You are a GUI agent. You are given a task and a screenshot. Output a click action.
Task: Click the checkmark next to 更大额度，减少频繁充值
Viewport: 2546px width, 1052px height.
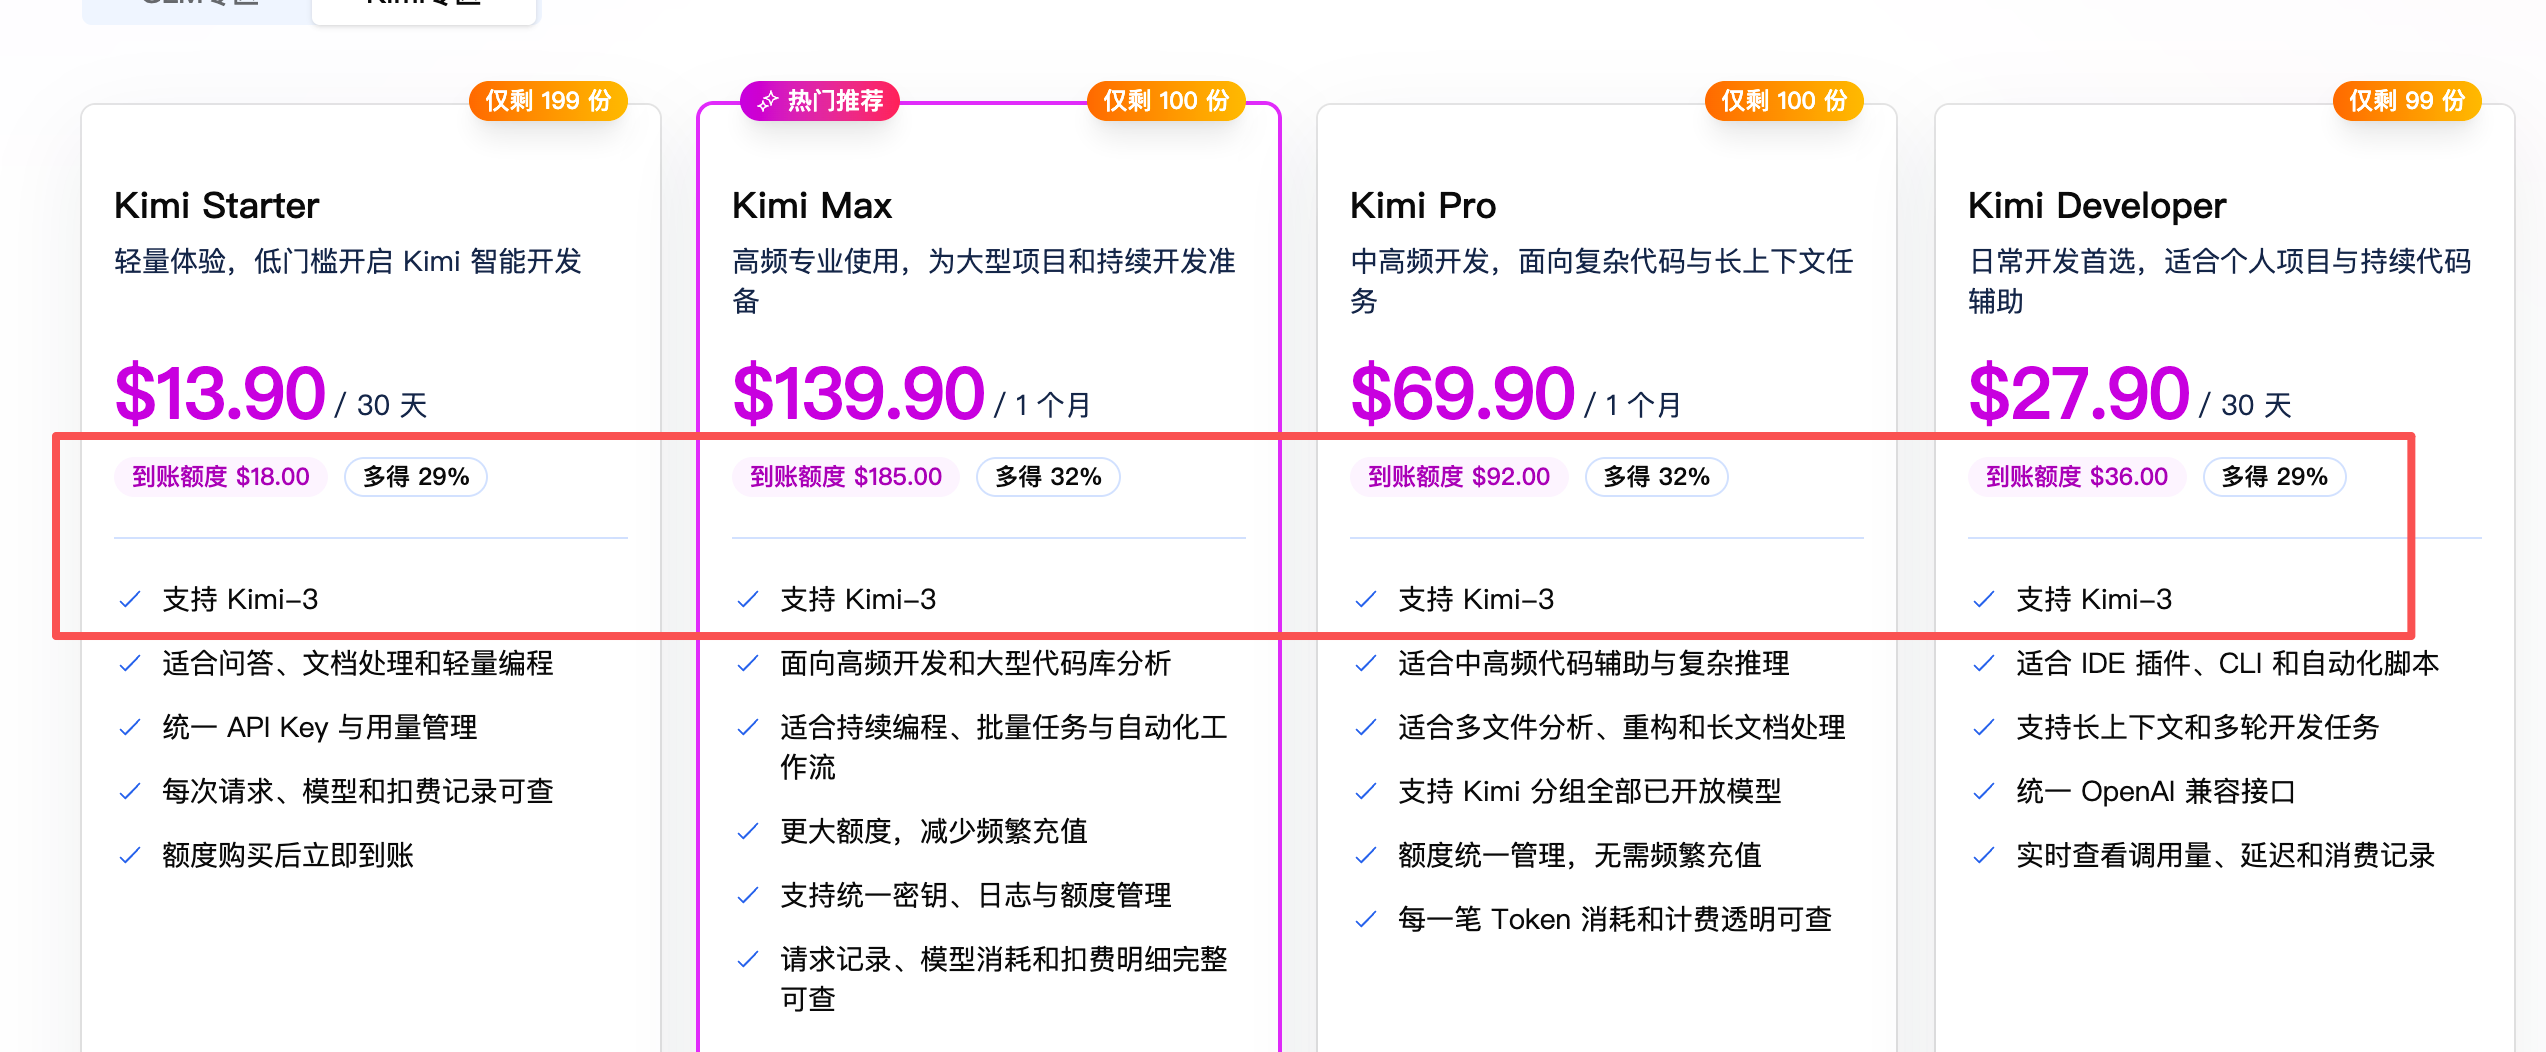pos(748,832)
